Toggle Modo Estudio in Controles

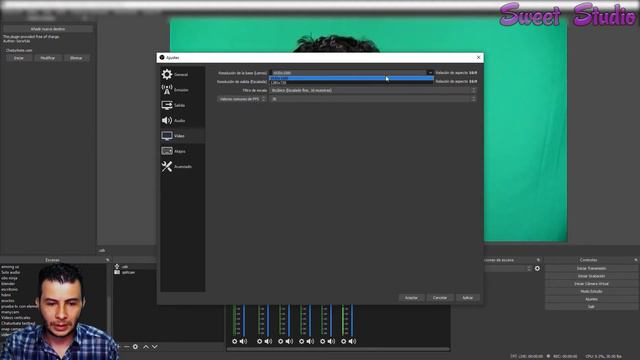click(x=591, y=291)
